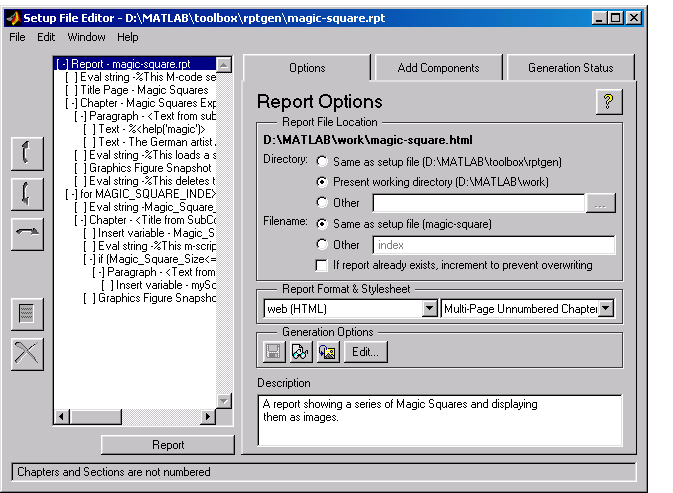The image size is (673, 493).
Task: Collapse the lower 'Paragraph - <Text from' node
Action: click(x=98, y=272)
